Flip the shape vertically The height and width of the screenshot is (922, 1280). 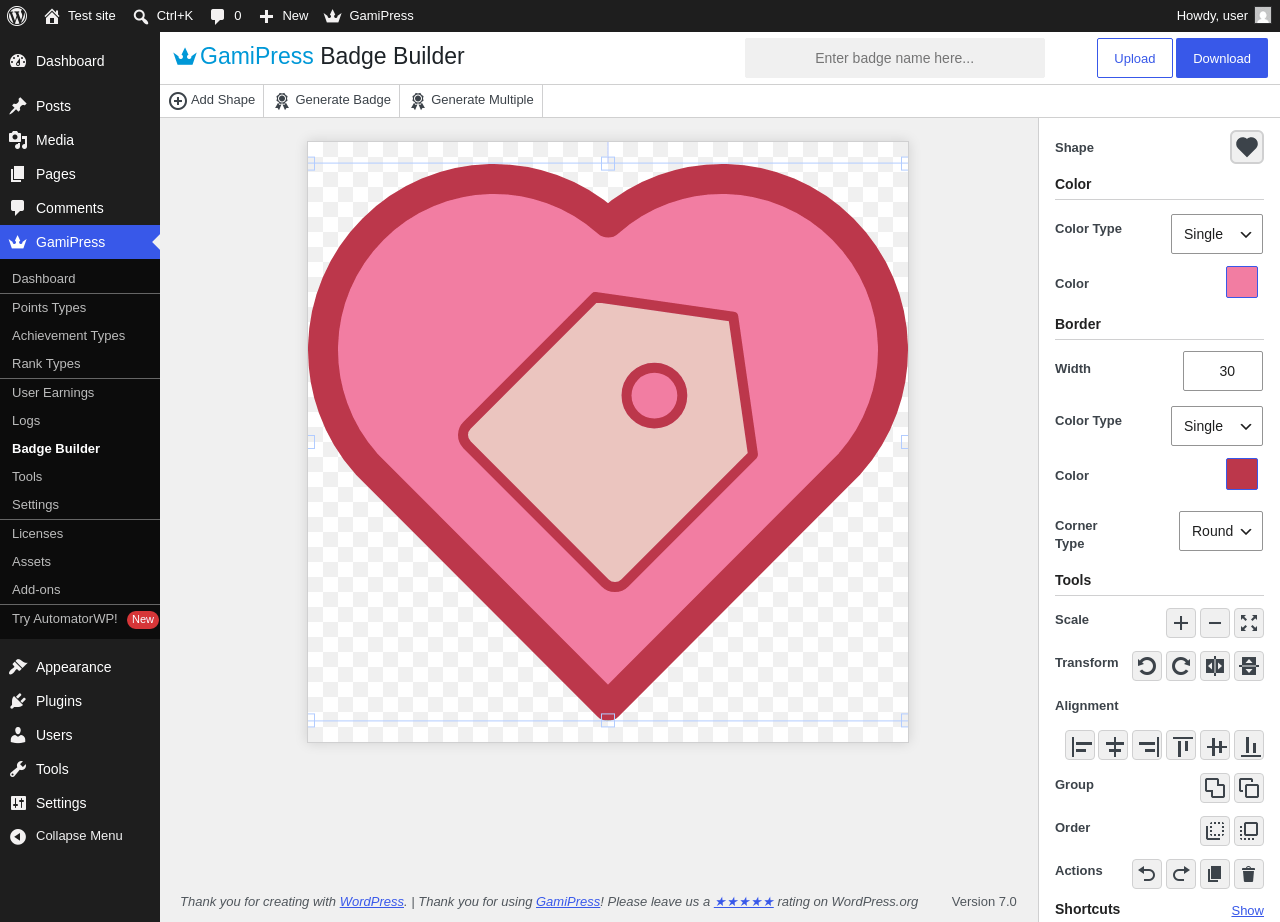point(1249,666)
